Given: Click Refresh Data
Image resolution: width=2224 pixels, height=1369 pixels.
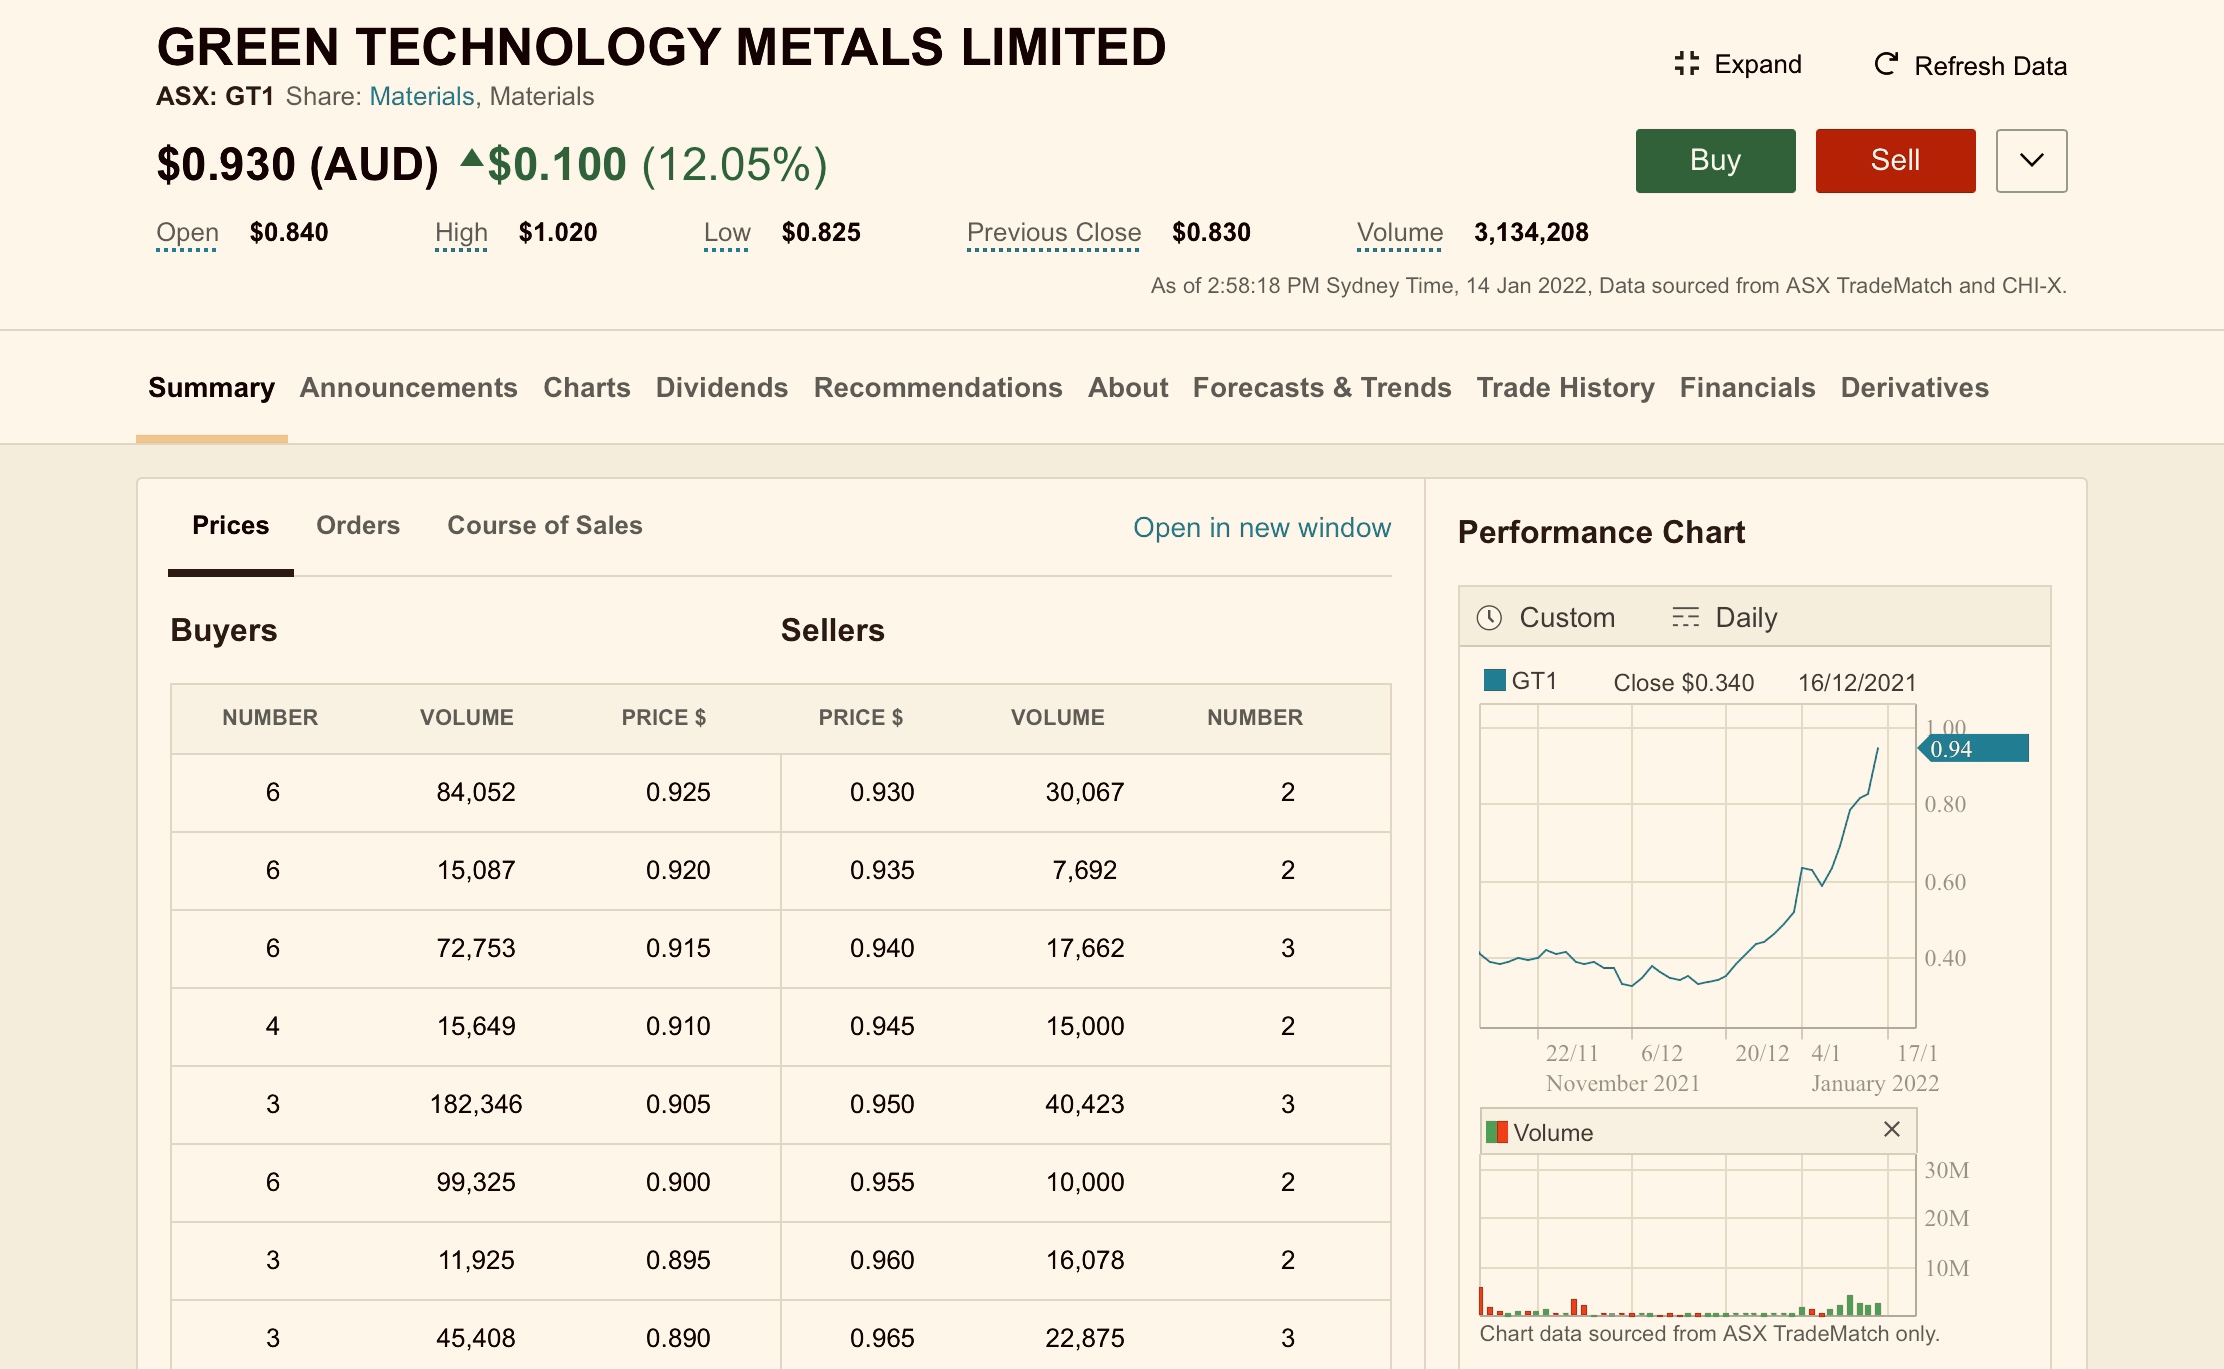Looking at the screenshot, I should coord(1970,66).
